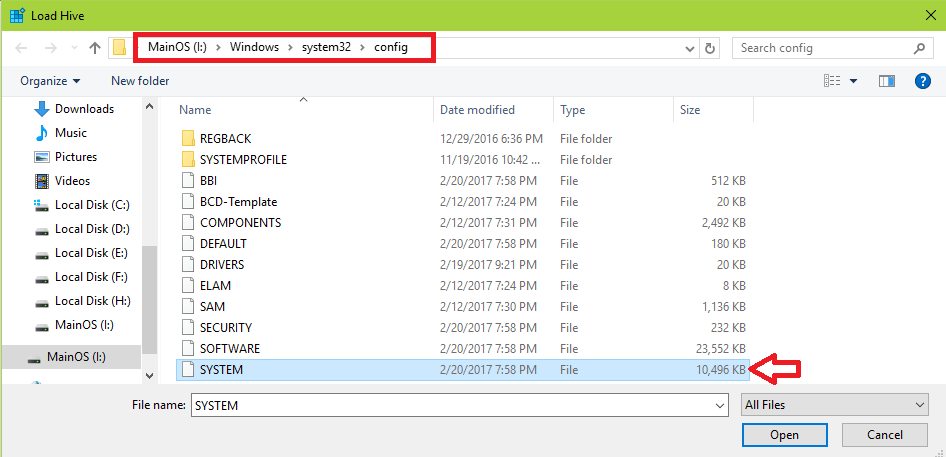The image size is (946, 457).
Task: Select the SYSTEMPROFILE folder
Action: (x=463, y=160)
